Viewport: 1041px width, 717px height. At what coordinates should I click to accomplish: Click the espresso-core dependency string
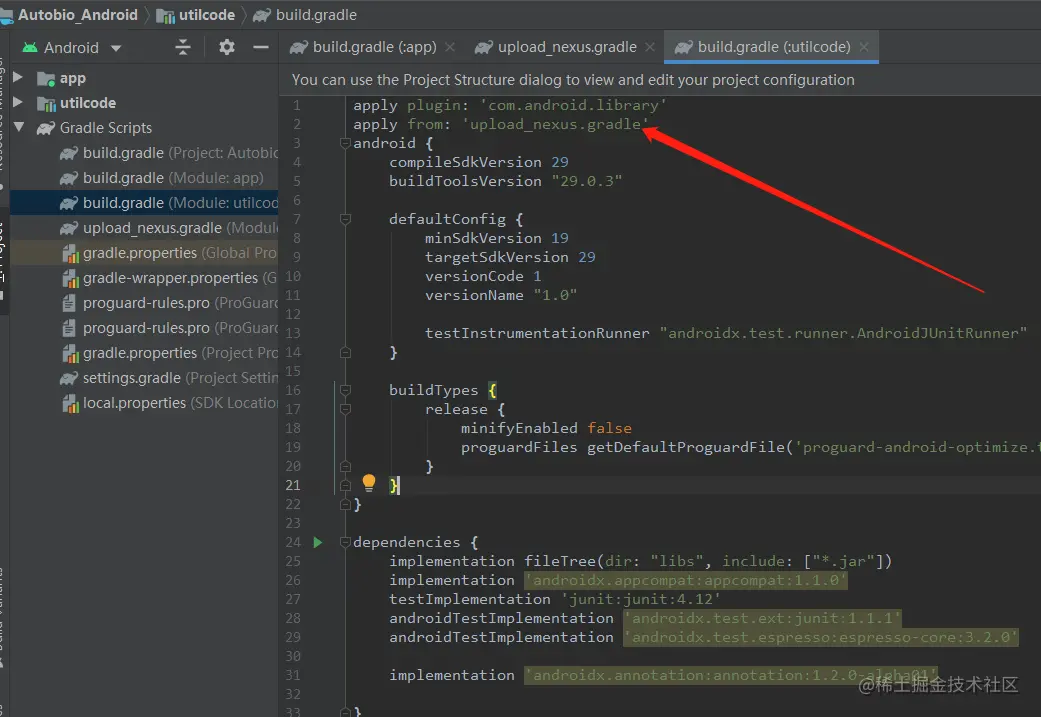[821, 637]
